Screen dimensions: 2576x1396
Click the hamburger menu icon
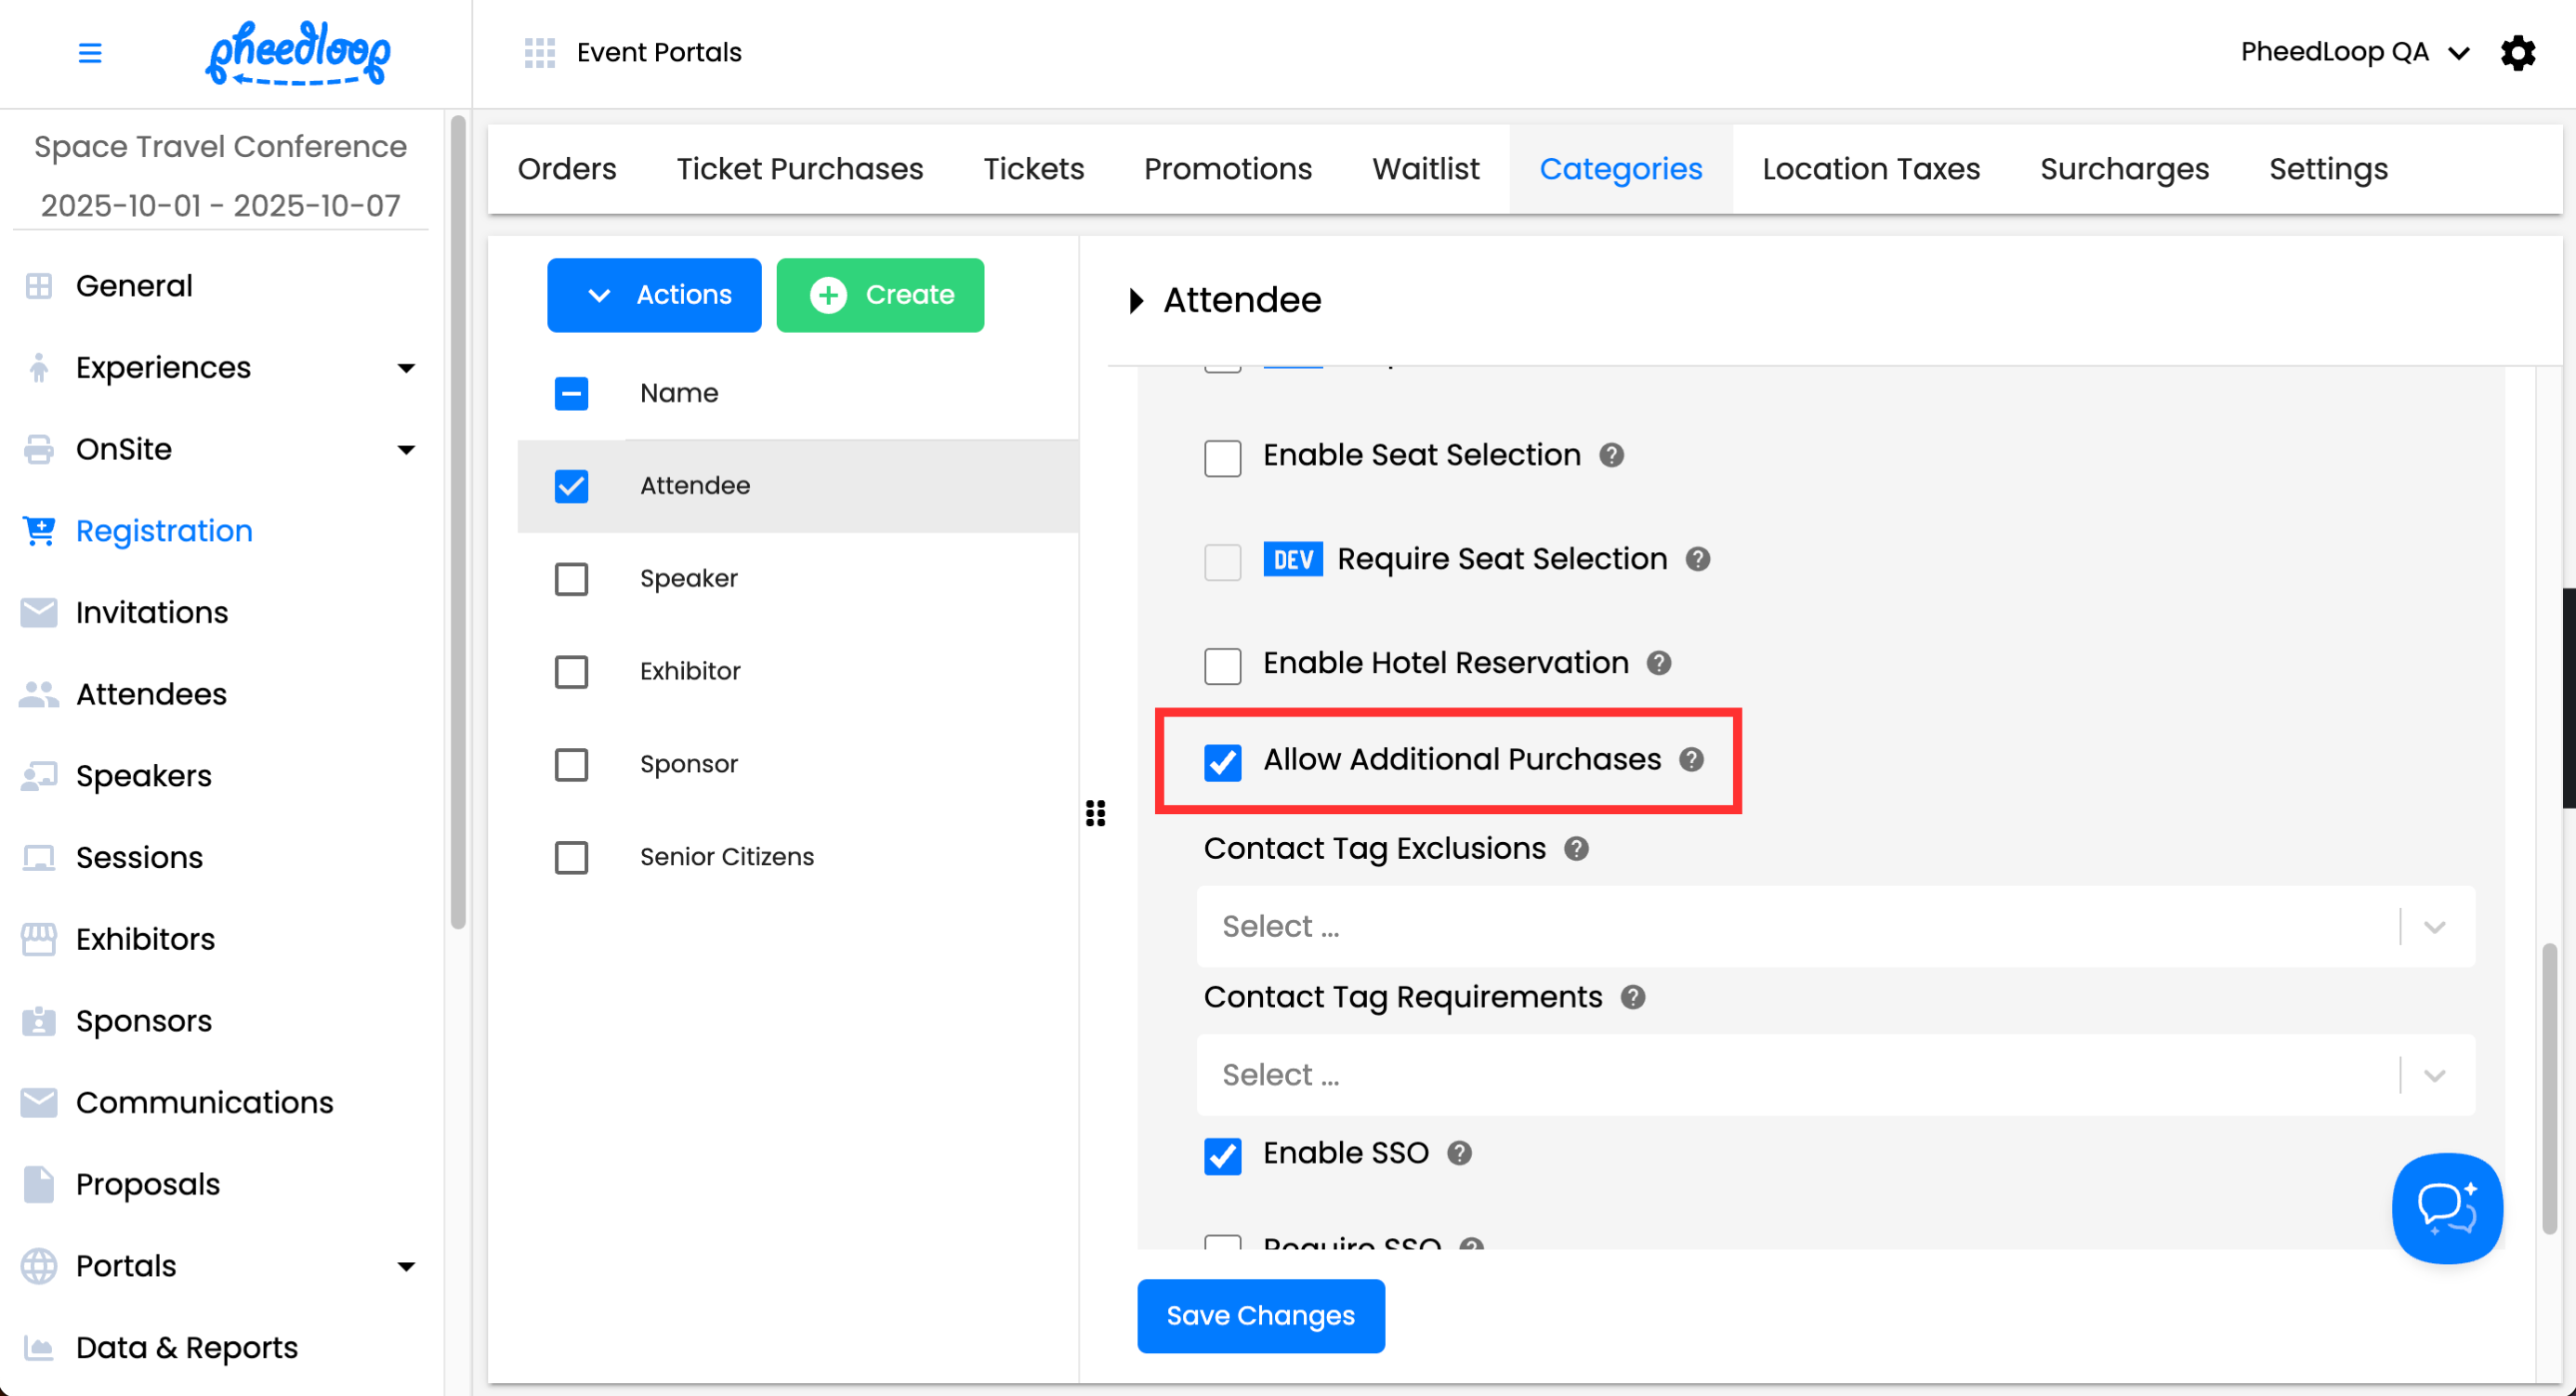[x=90, y=52]
